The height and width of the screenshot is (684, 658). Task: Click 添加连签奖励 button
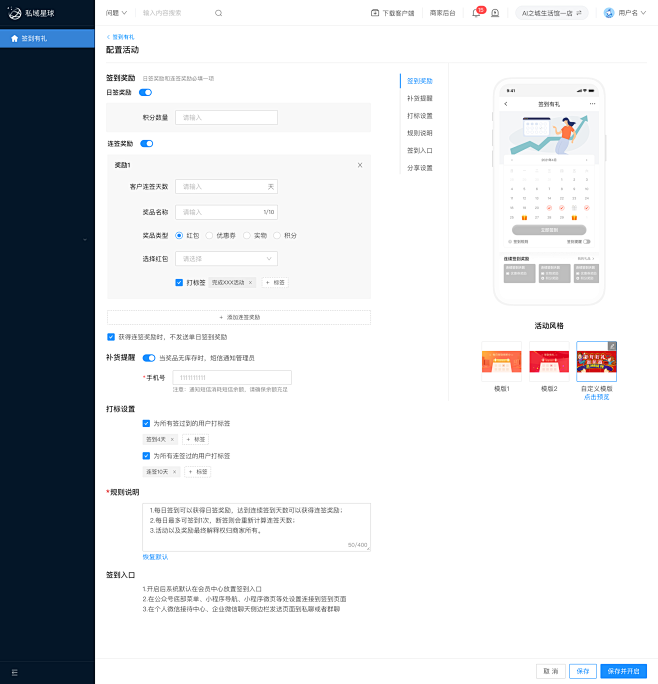[239, 317]
